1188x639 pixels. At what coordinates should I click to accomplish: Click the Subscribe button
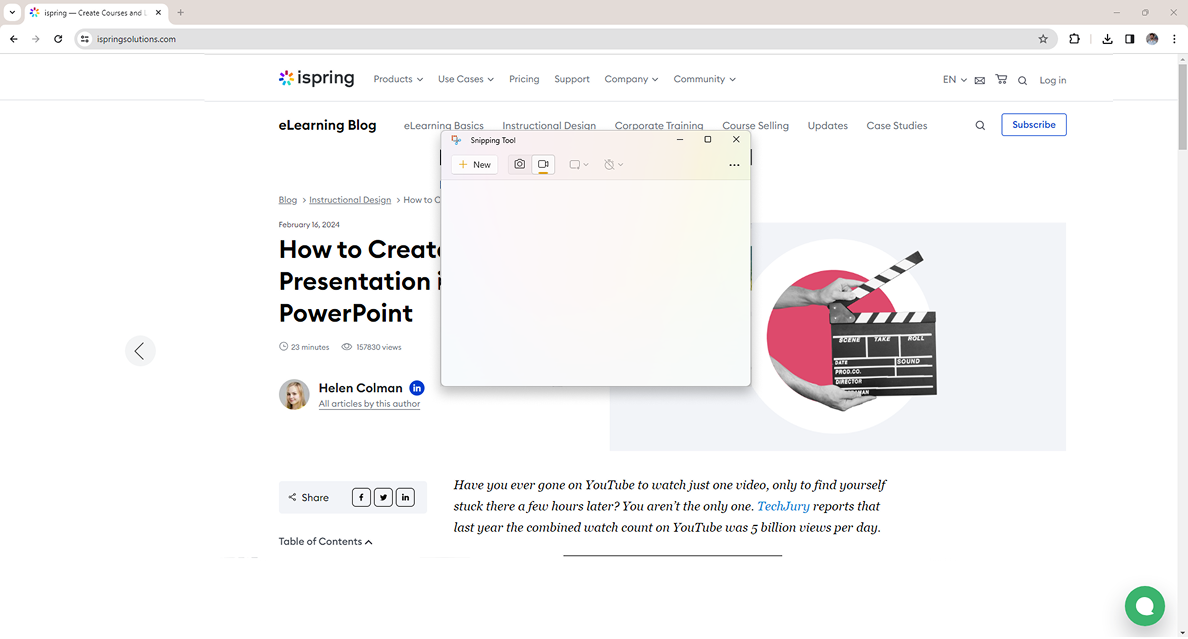point(1033,125)
